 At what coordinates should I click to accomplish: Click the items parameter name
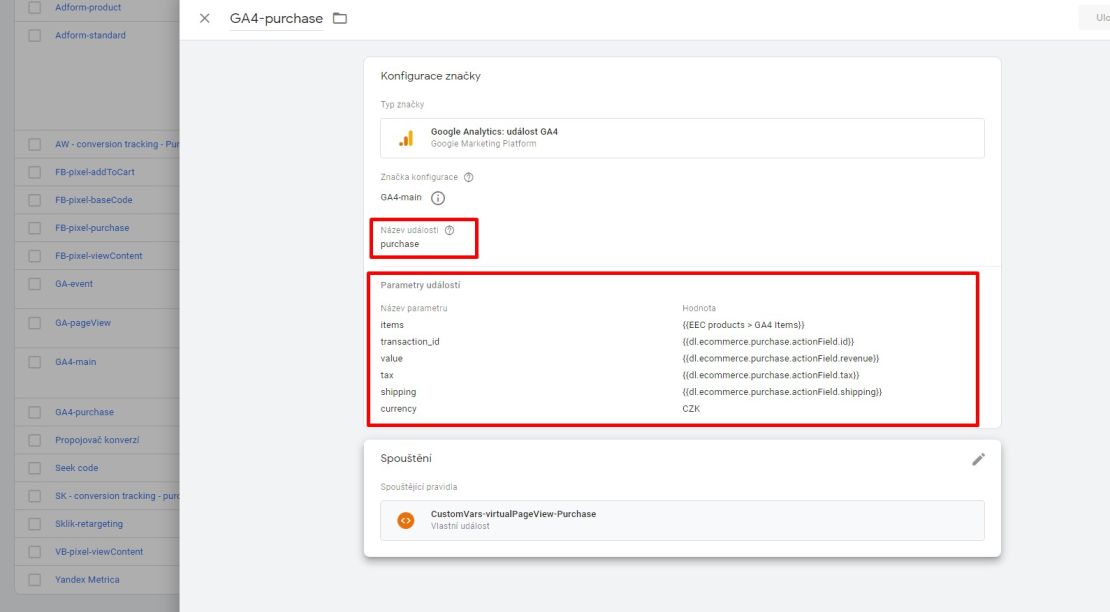point(392,325)
